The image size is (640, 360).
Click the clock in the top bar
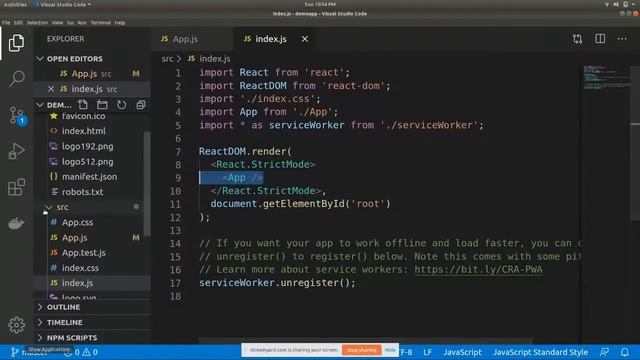click(x=320, y=4)
